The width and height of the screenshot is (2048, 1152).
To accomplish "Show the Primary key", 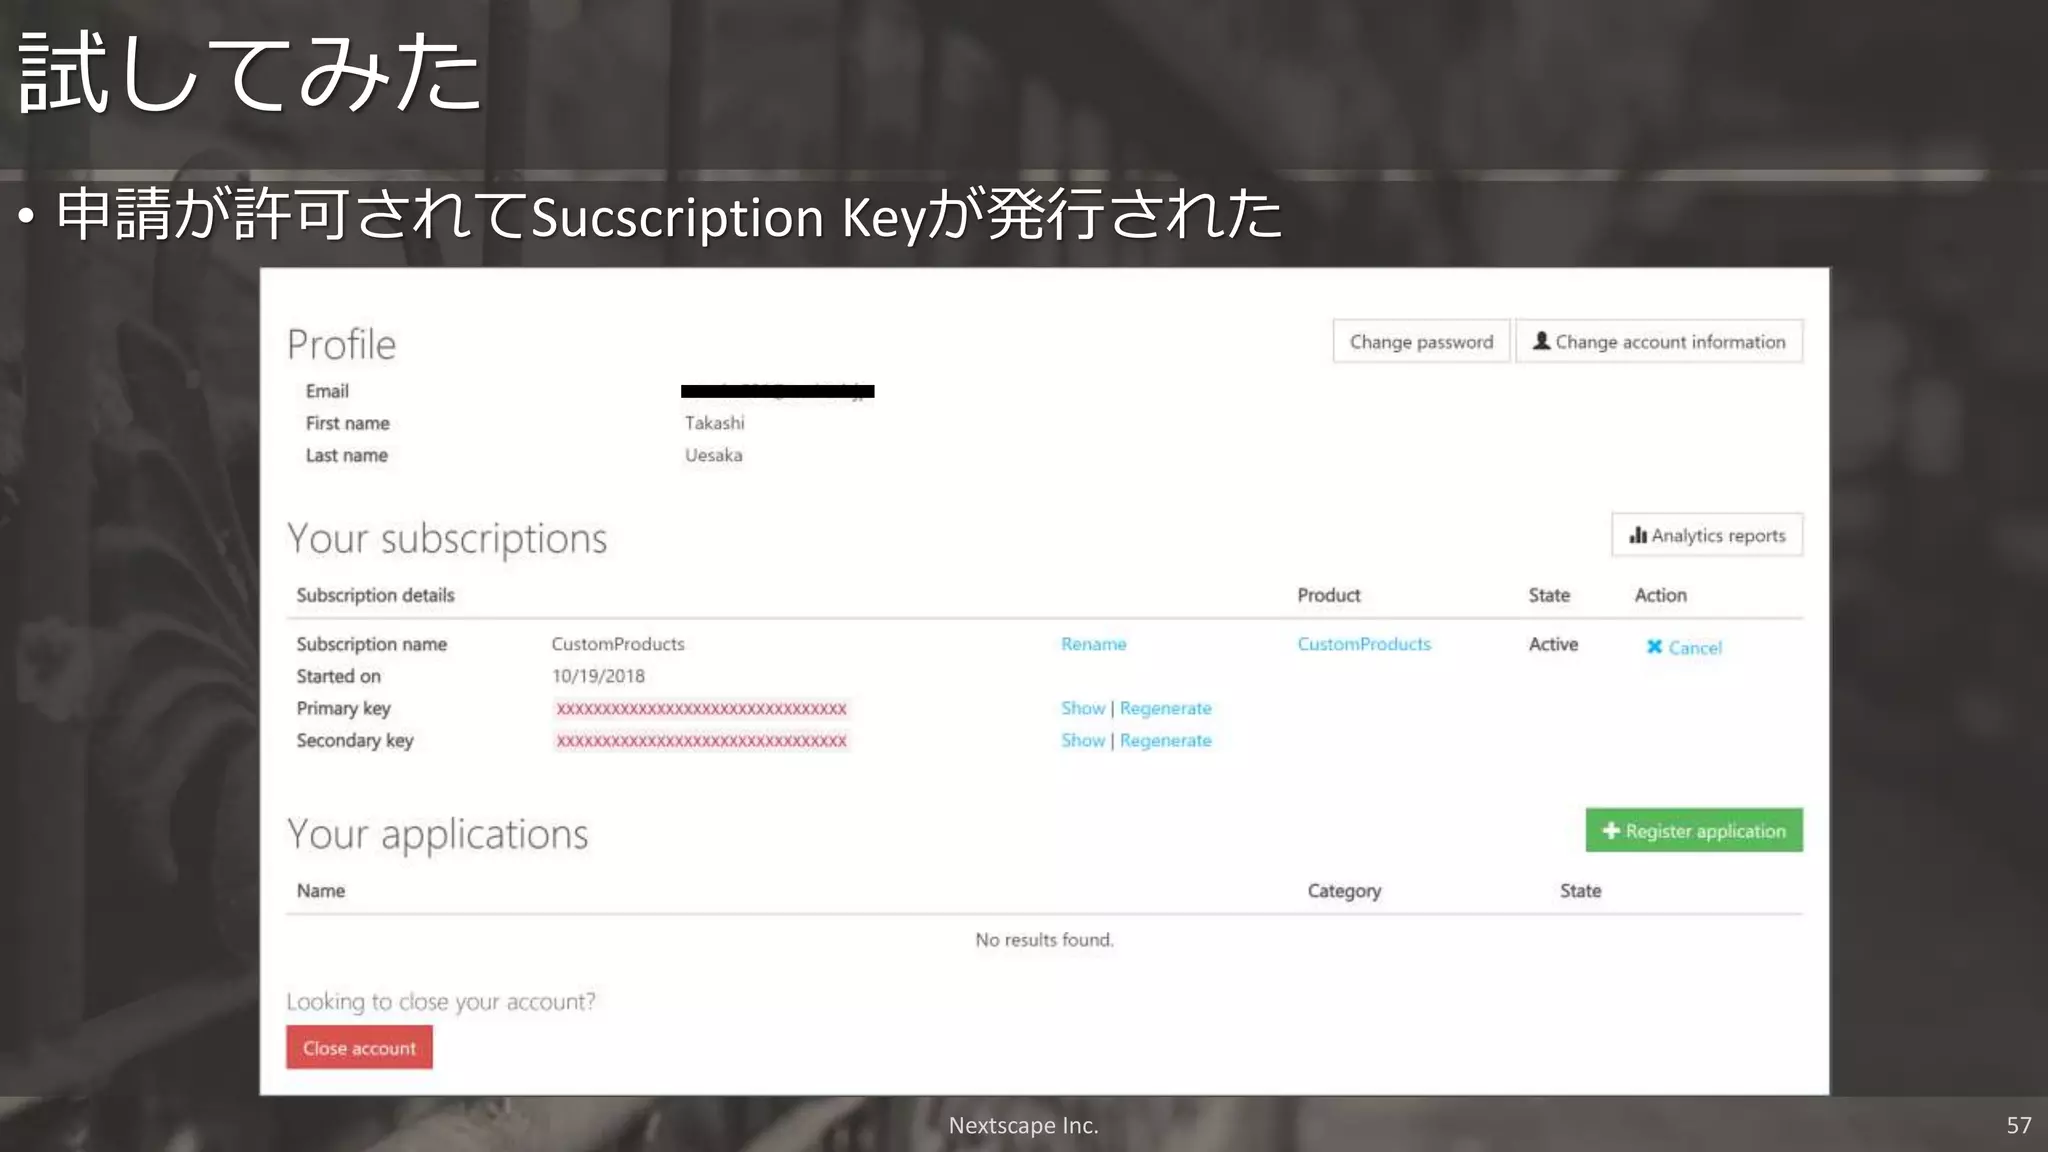I will pos(1083,708).
